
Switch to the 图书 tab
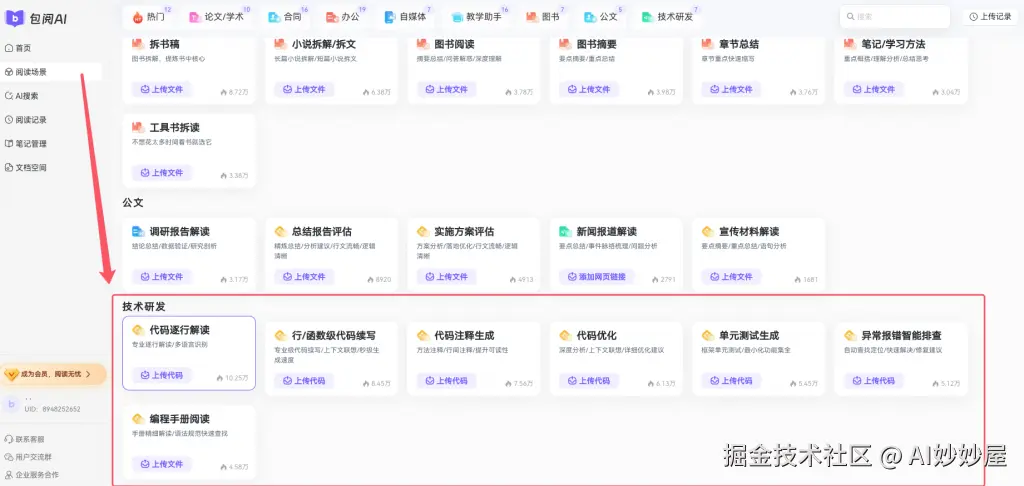pos(542,17)
